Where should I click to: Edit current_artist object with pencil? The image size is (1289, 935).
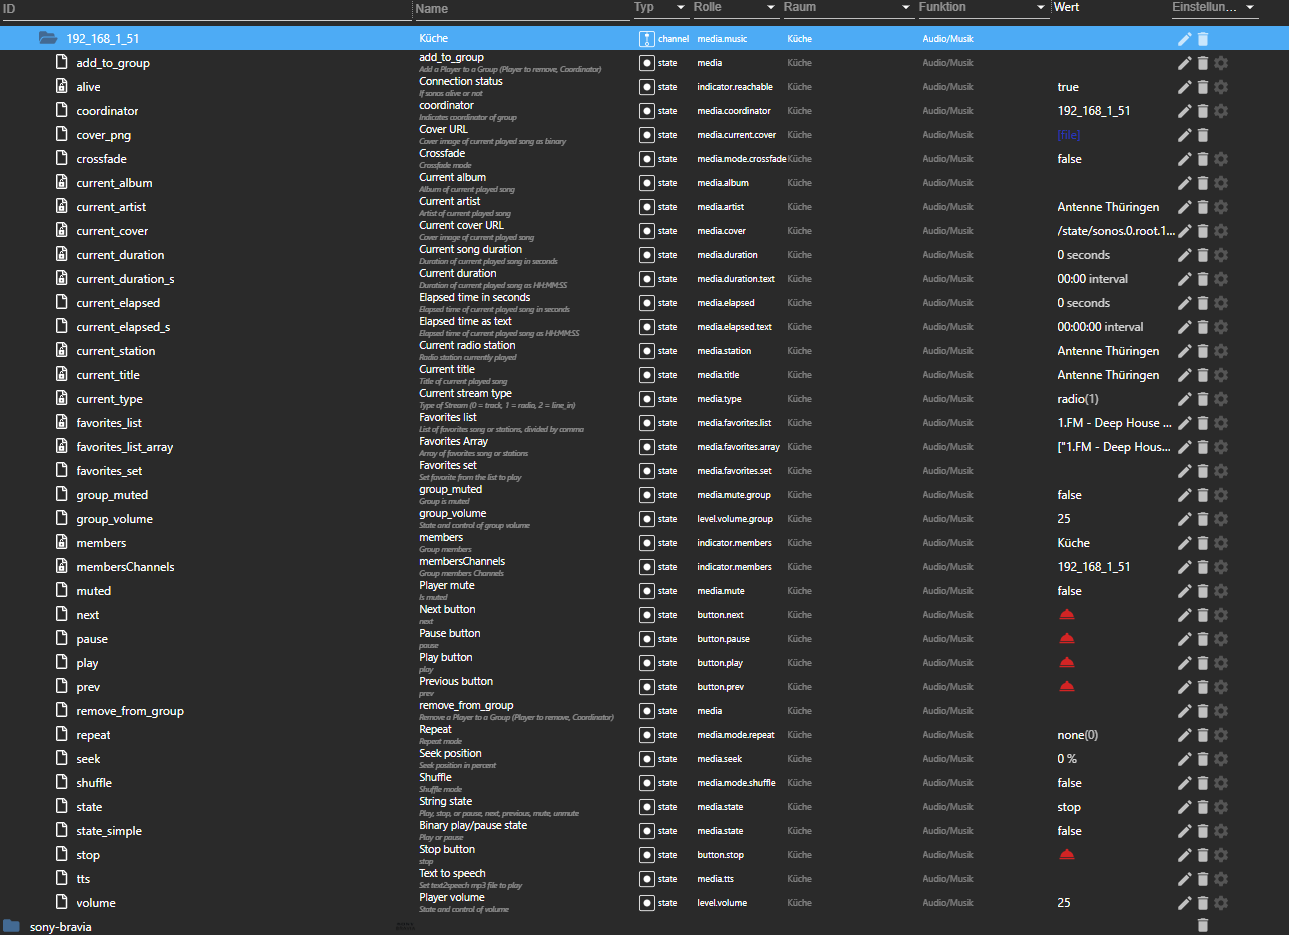[x=1184, y=207]
